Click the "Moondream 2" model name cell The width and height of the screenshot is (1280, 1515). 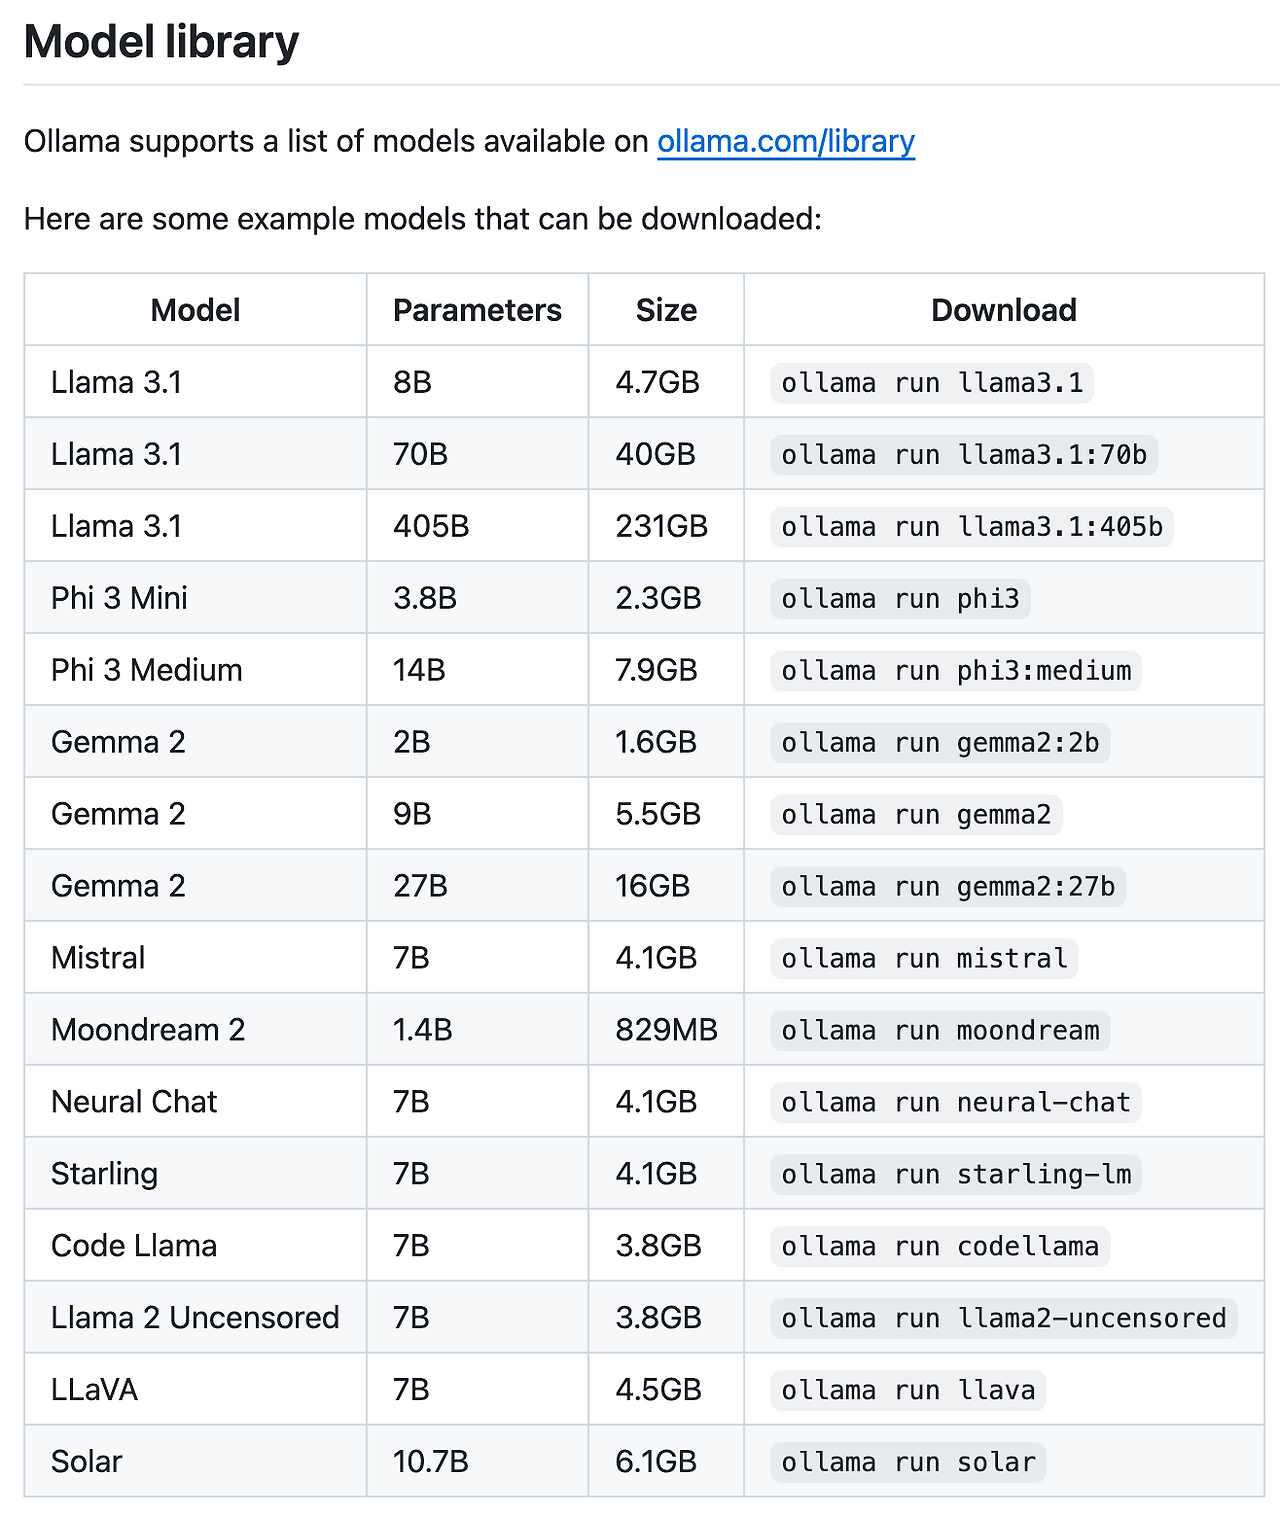click(x=148, y=1030)
